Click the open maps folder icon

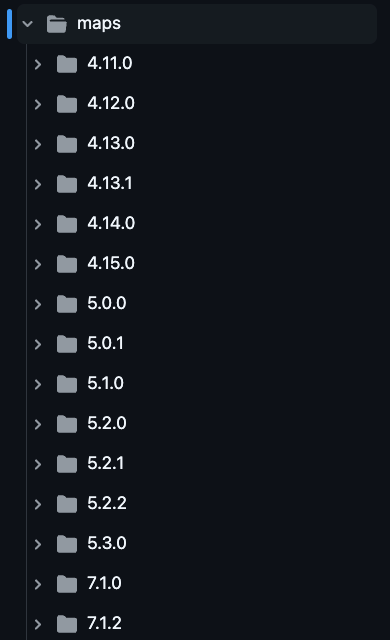57,24
